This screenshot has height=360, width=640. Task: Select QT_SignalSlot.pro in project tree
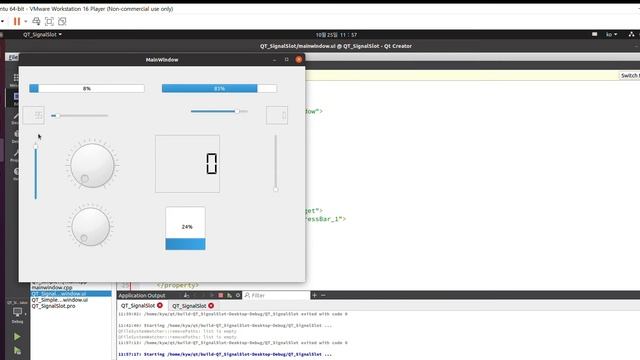coord(53,306)
